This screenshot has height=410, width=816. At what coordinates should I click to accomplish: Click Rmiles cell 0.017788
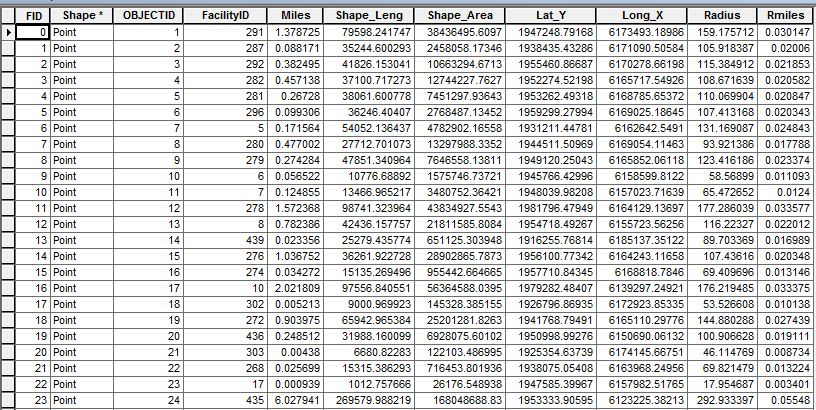(786, 144)
